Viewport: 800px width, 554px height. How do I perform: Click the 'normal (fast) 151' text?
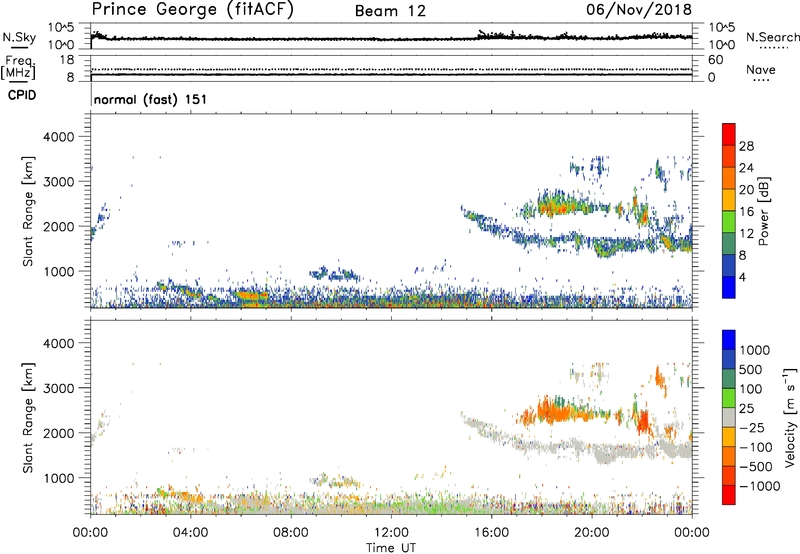pyautogui.click(x=151, y=99)
